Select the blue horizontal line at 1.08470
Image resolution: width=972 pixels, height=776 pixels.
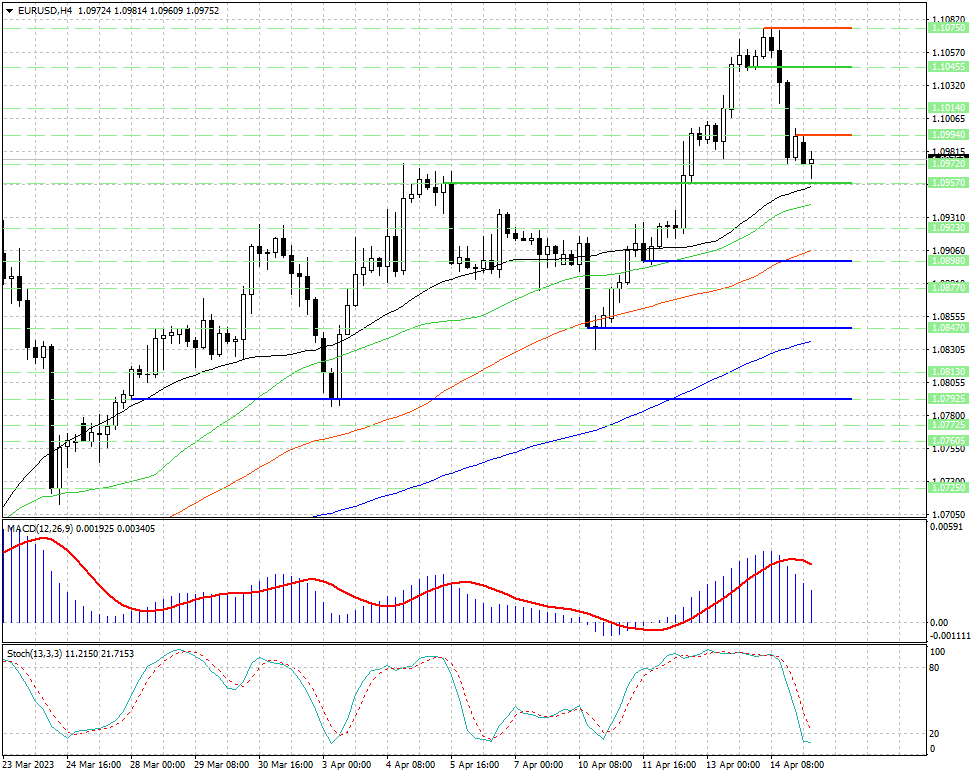[719, 328]
